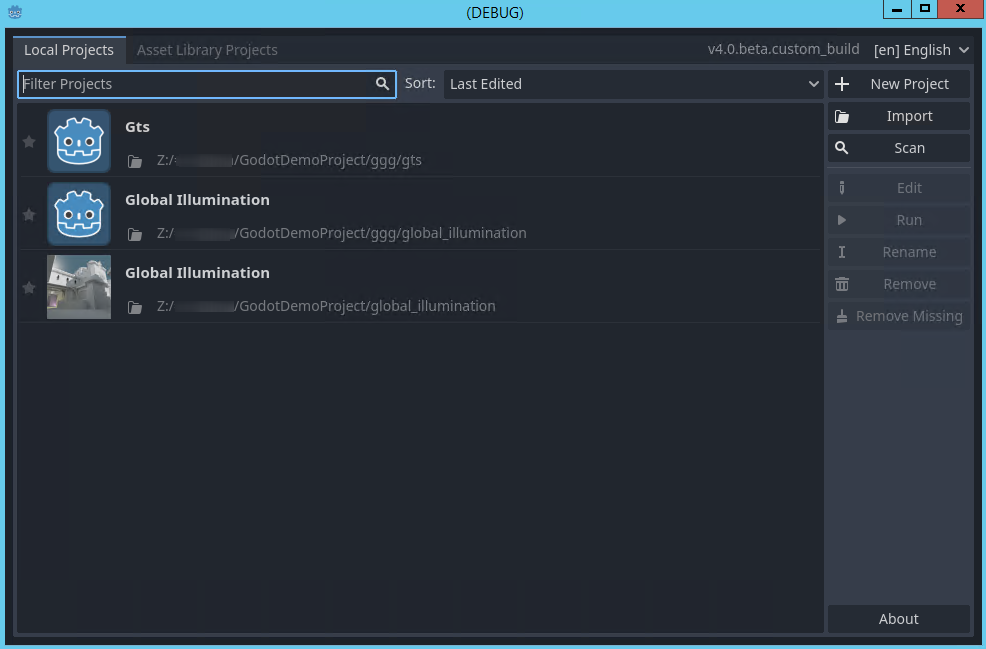The height and width of the screenshot is (649, 986).
Task: Click the Import button label
Action: 909,116
